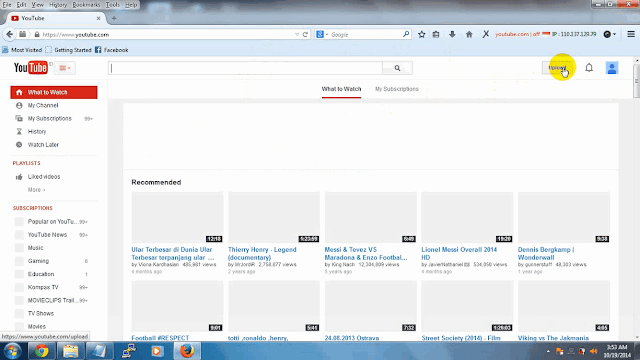The image size is (640, 360).
Task: Click the volume speaker tray icon
Action: (593, 351)
